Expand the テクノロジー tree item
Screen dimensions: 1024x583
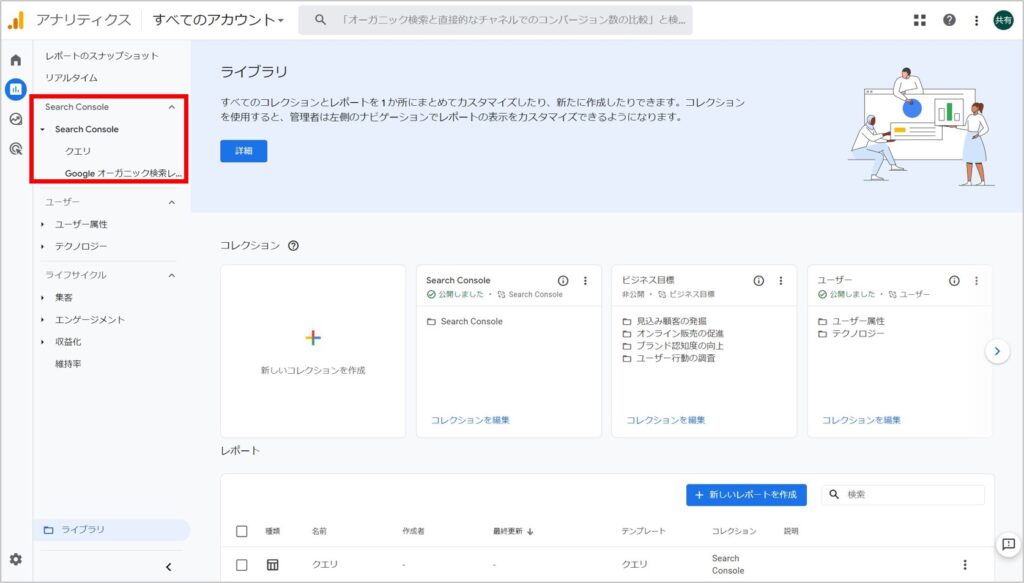click(42, 247)
